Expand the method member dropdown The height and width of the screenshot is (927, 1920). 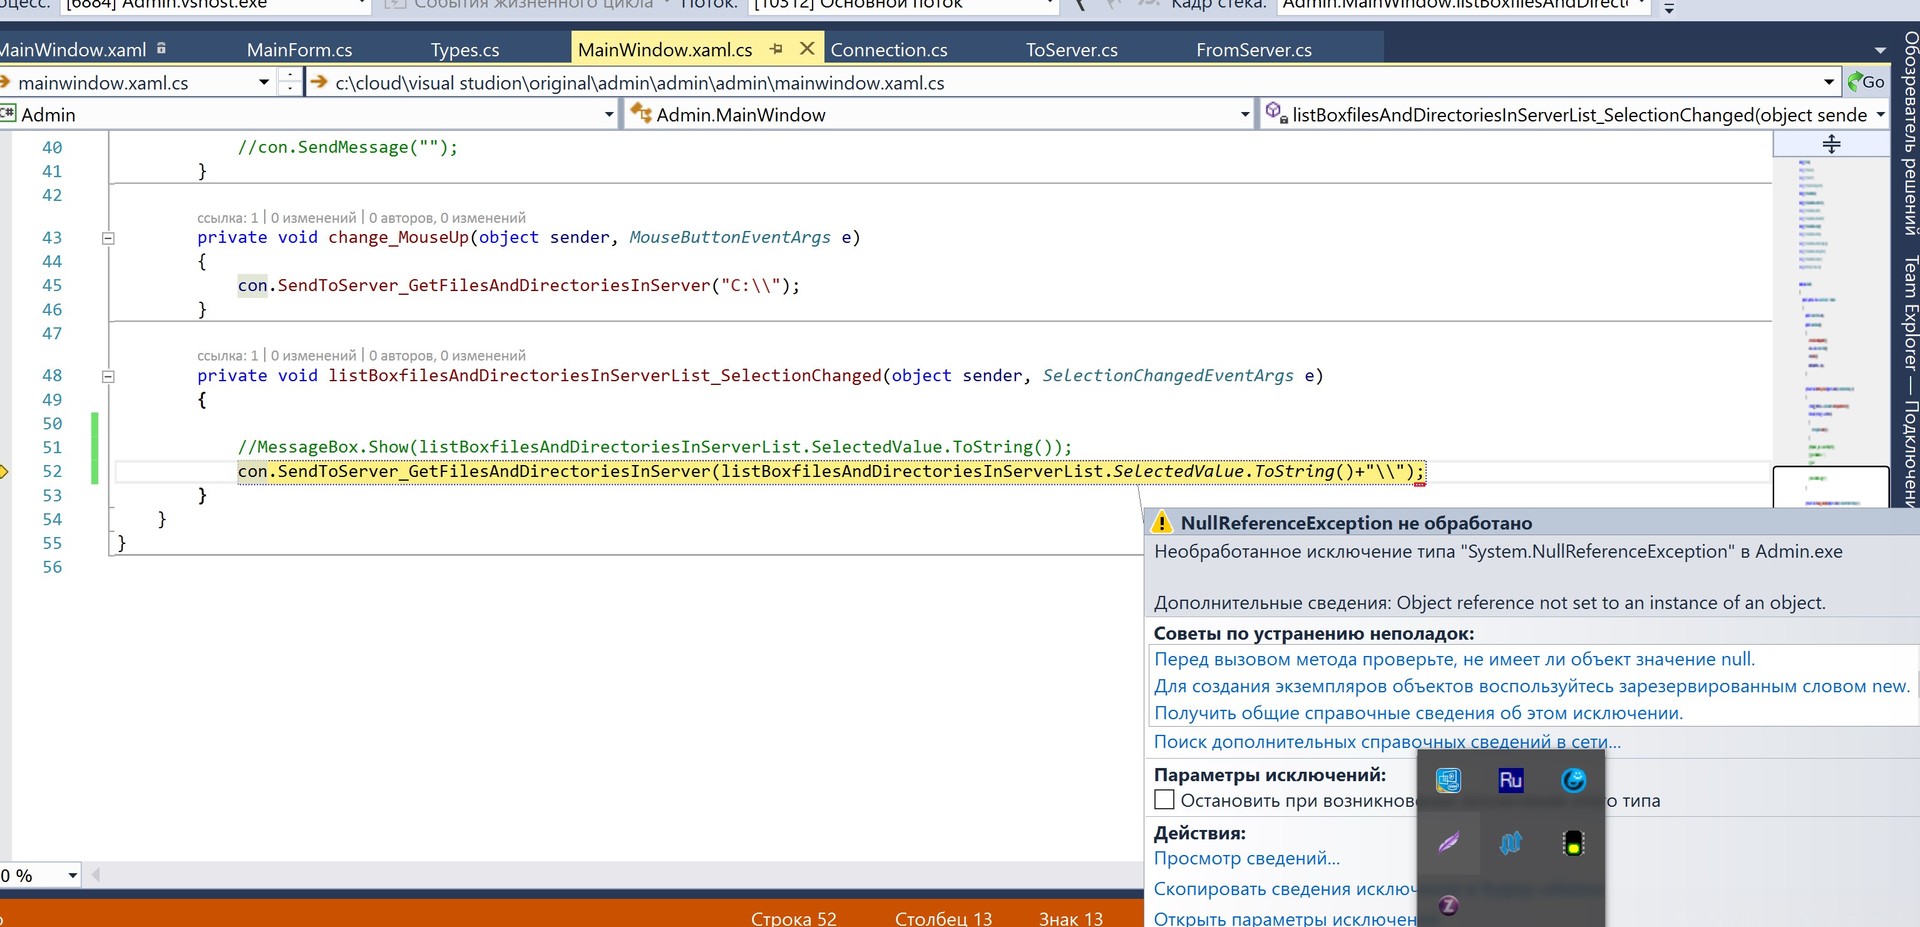pos(1880,115)
